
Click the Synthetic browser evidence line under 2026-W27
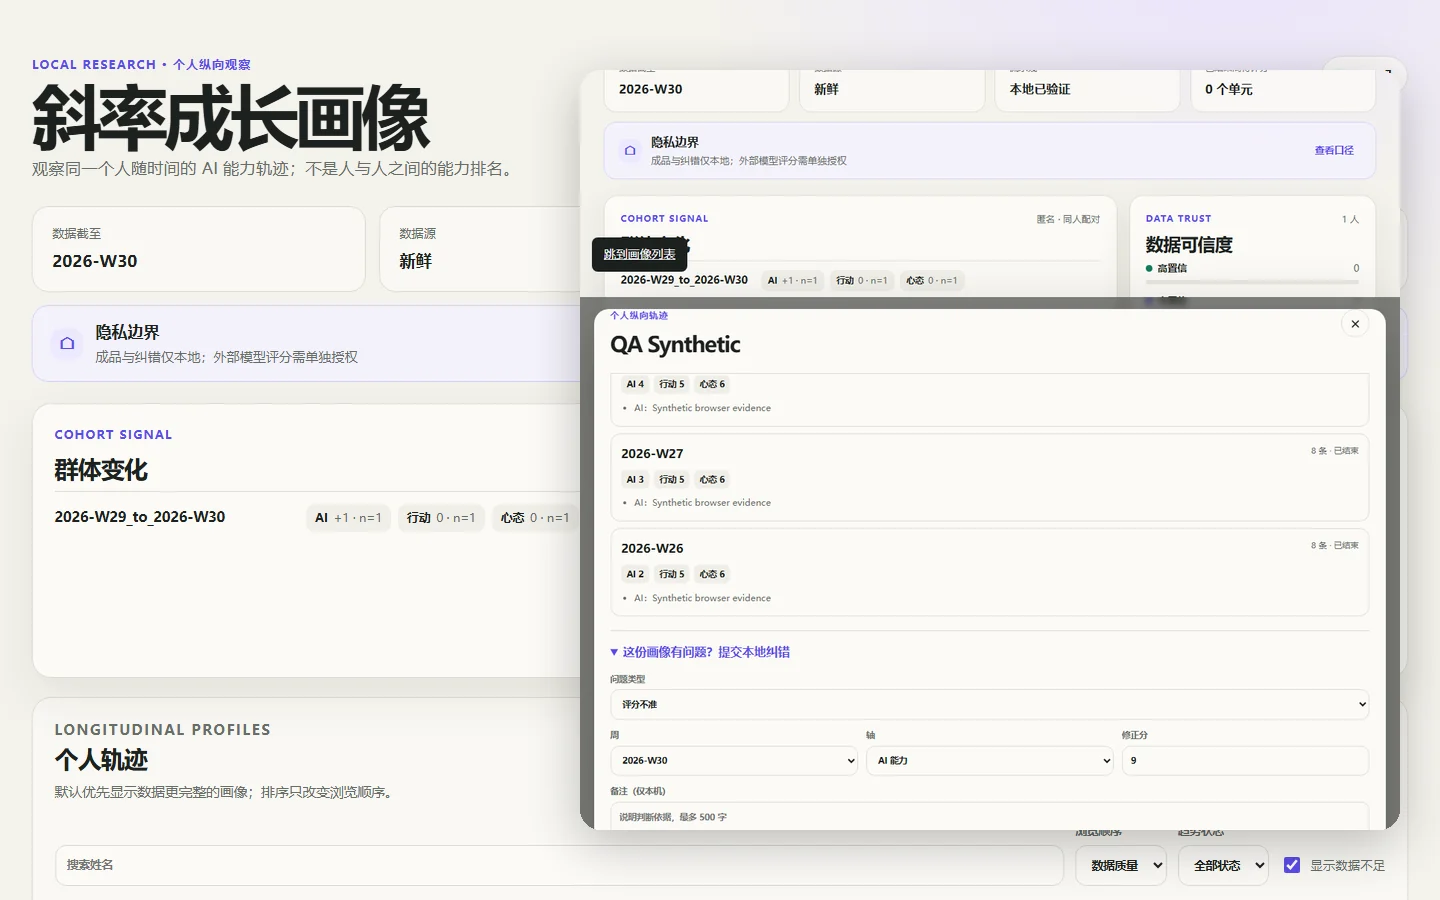click(x=702, y=503)
